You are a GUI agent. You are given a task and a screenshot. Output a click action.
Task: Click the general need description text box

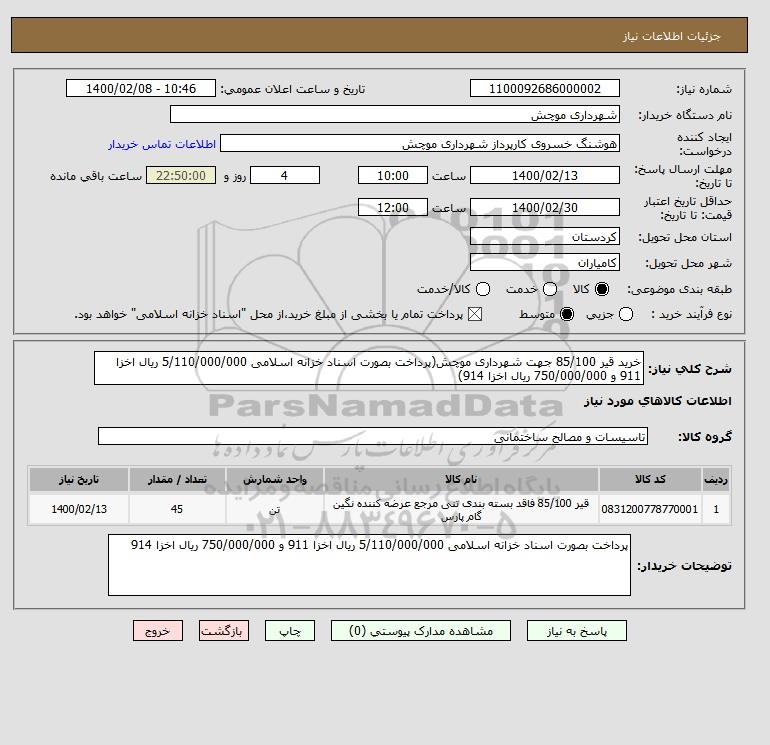369,368
